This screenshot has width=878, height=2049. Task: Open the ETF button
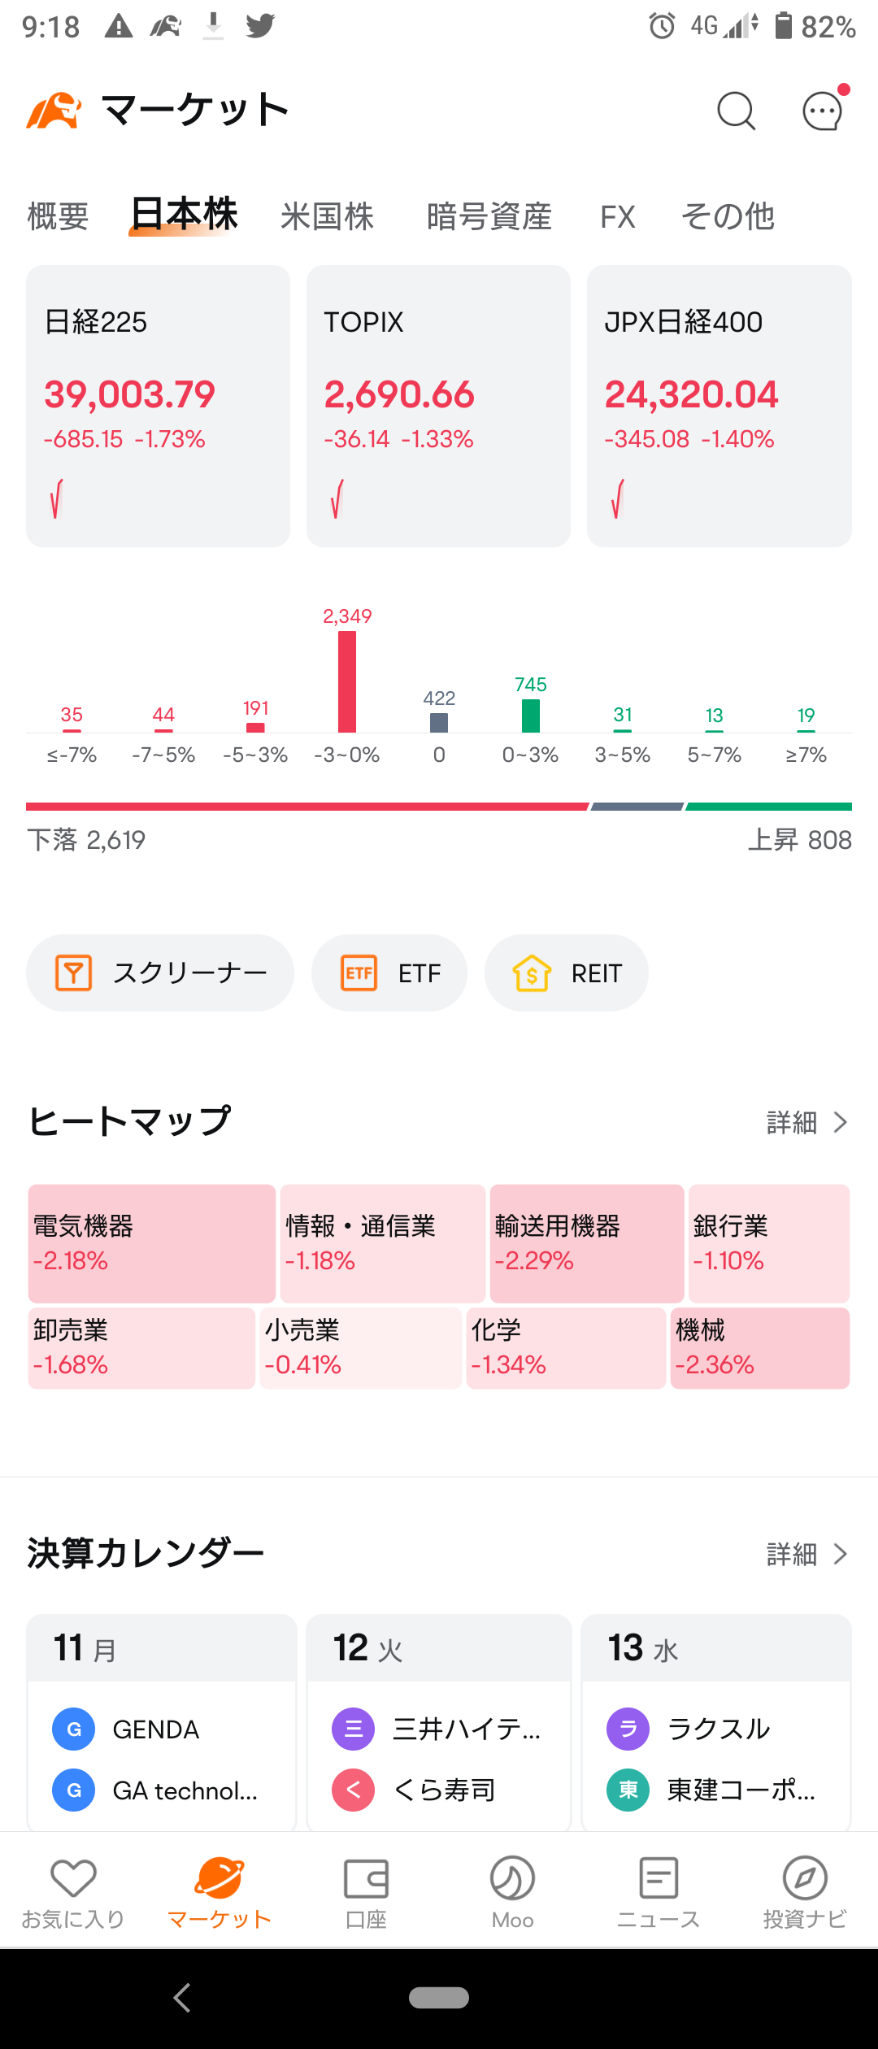[389, 973]
